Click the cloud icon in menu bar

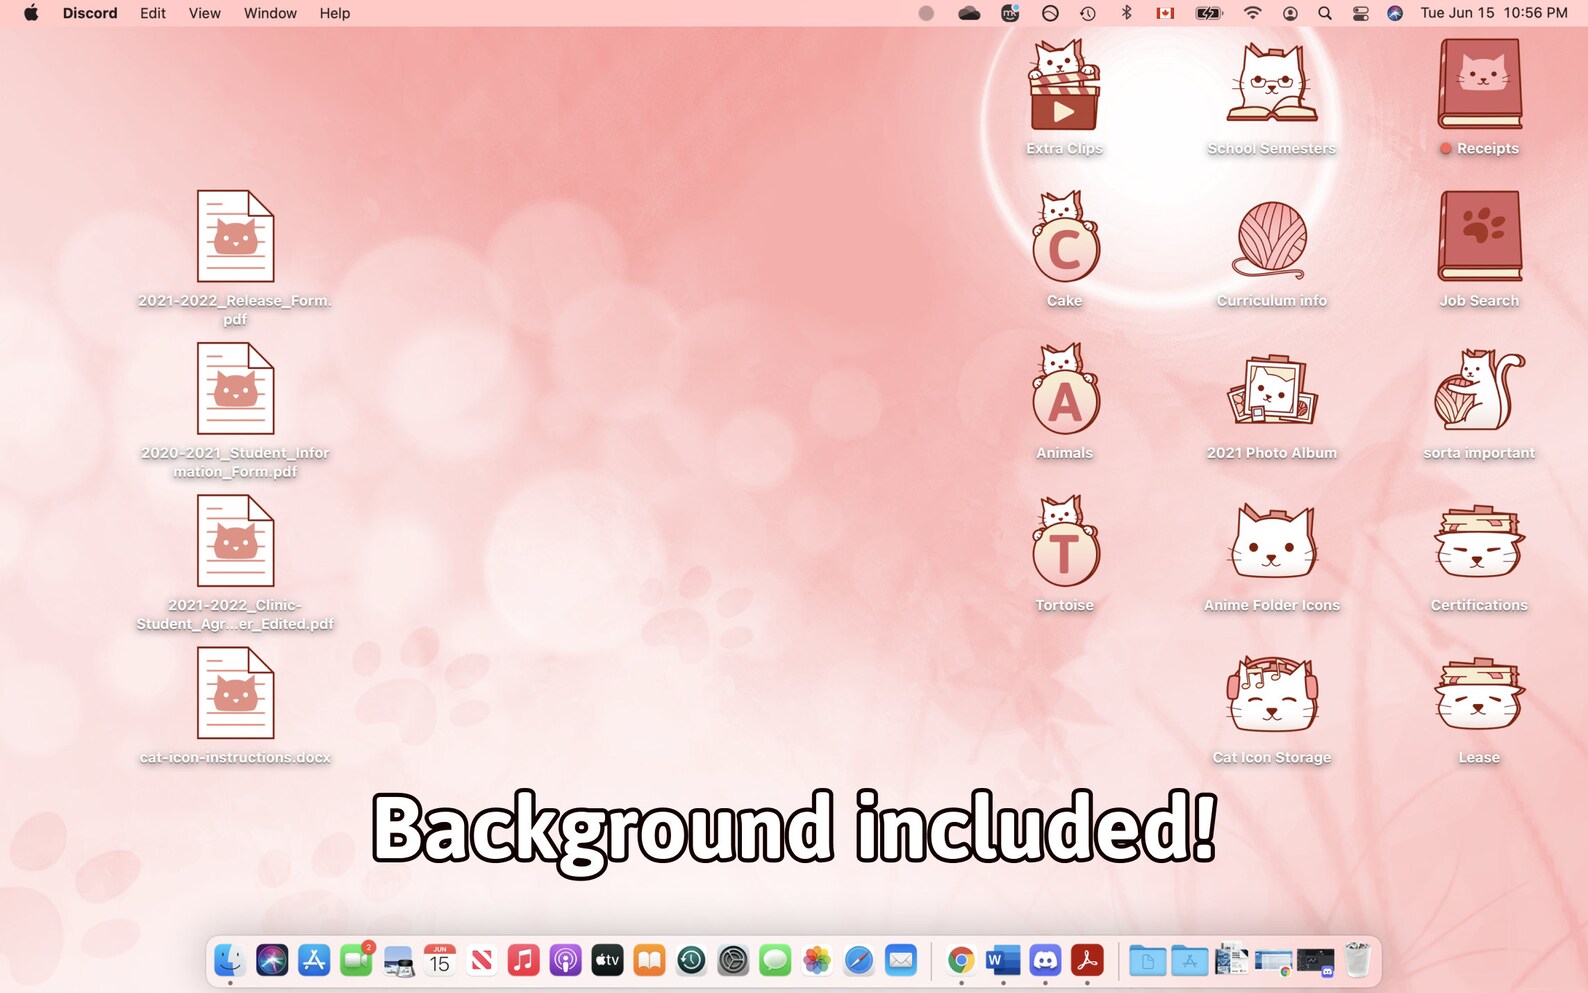tap(969, 13)
